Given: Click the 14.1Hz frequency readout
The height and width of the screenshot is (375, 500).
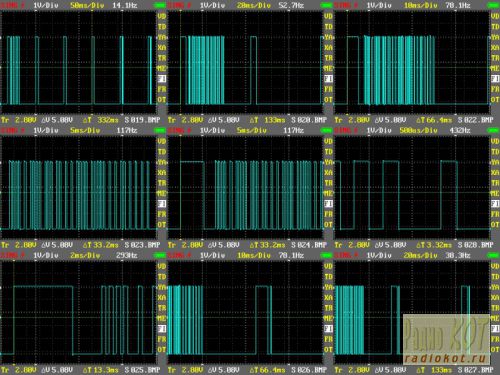Looking at the screenshot, I should [x=125, y=5].
